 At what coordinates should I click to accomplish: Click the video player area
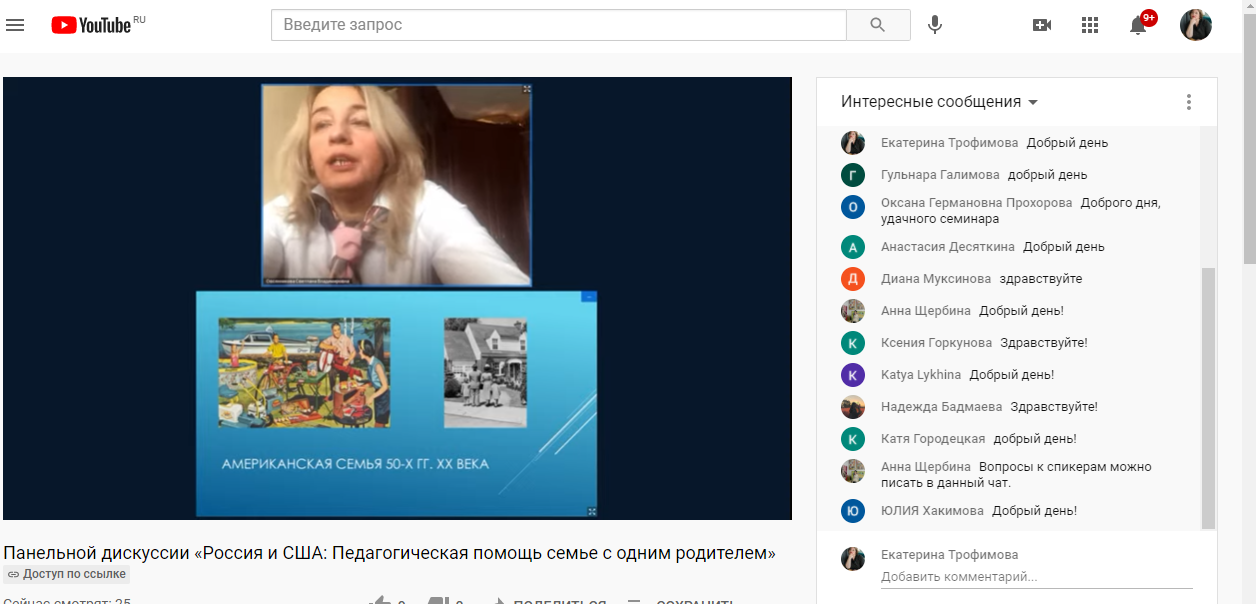pos(397,298)
